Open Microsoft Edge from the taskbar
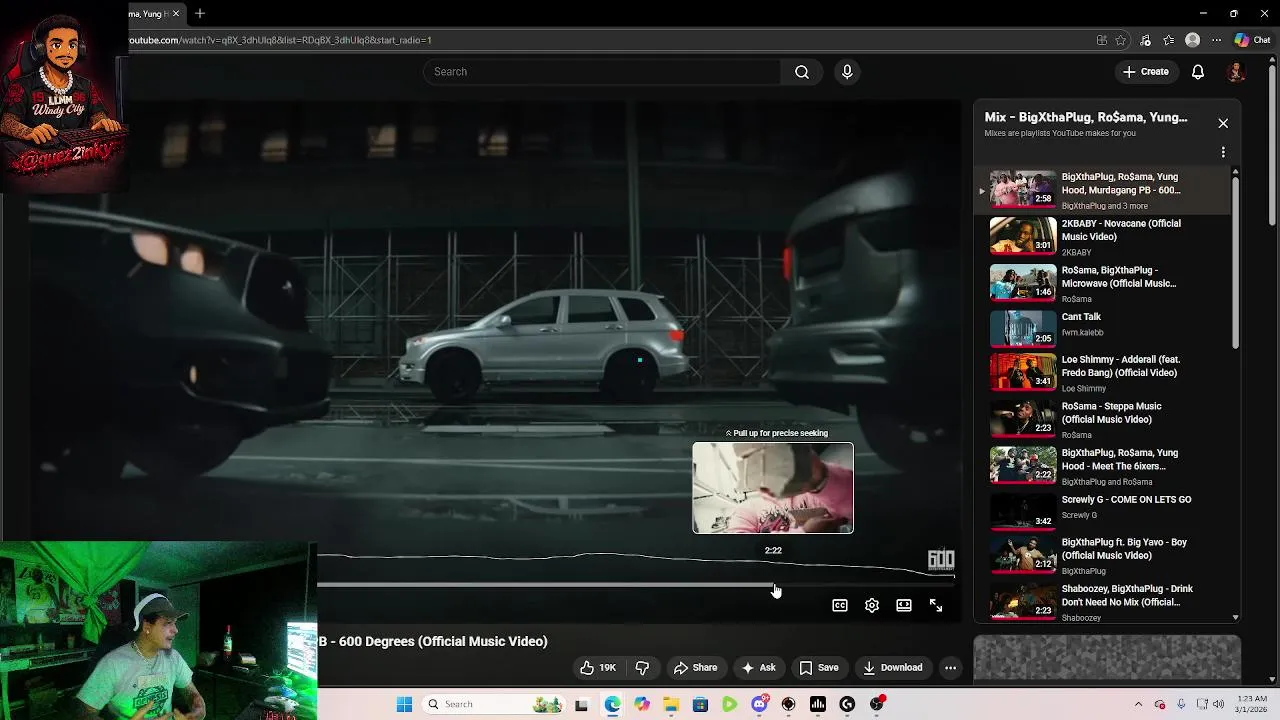Image resolution: width=1280 pixels, height=720 pixels. 612,704
